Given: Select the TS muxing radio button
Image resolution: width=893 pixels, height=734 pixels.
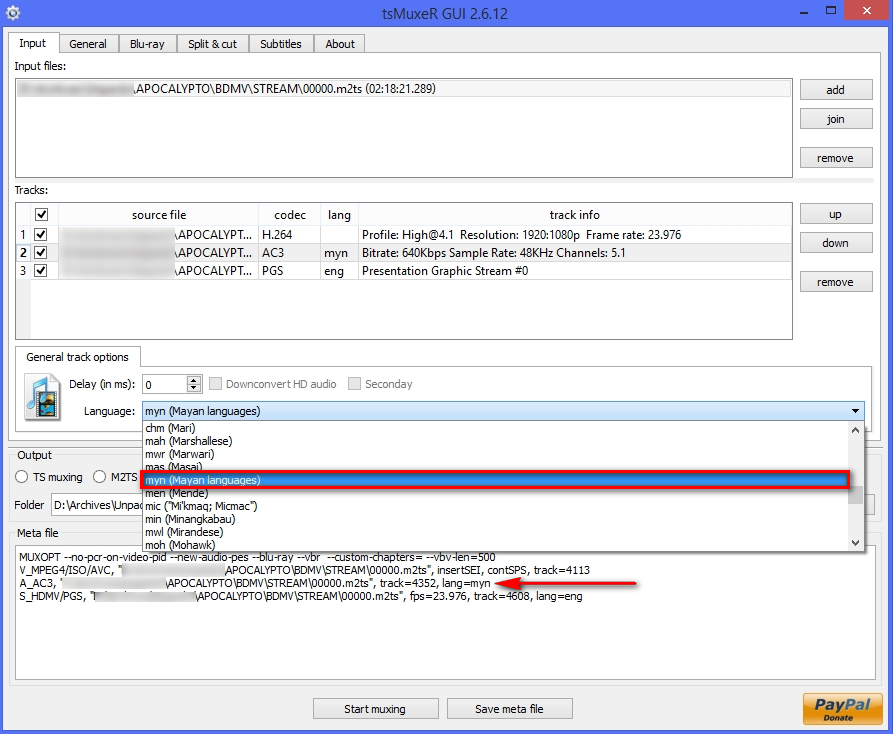Looking at the screenshot, I should point(22,477).
